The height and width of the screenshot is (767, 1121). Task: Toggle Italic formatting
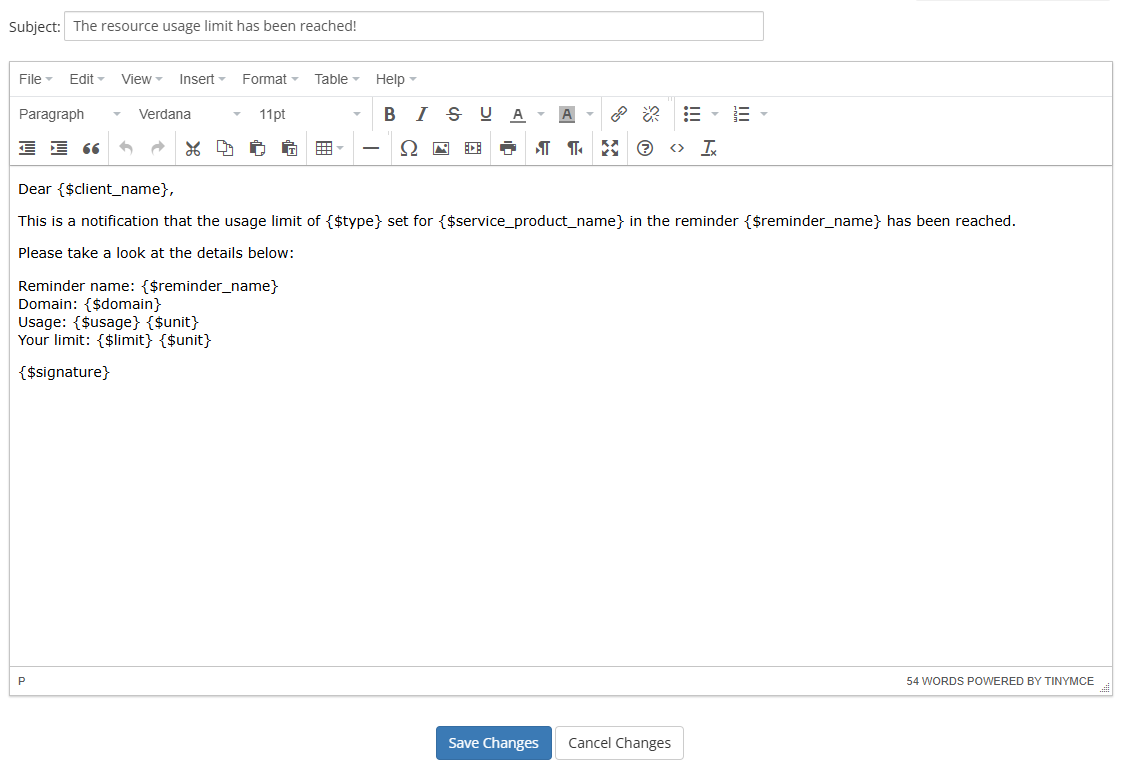422,114
